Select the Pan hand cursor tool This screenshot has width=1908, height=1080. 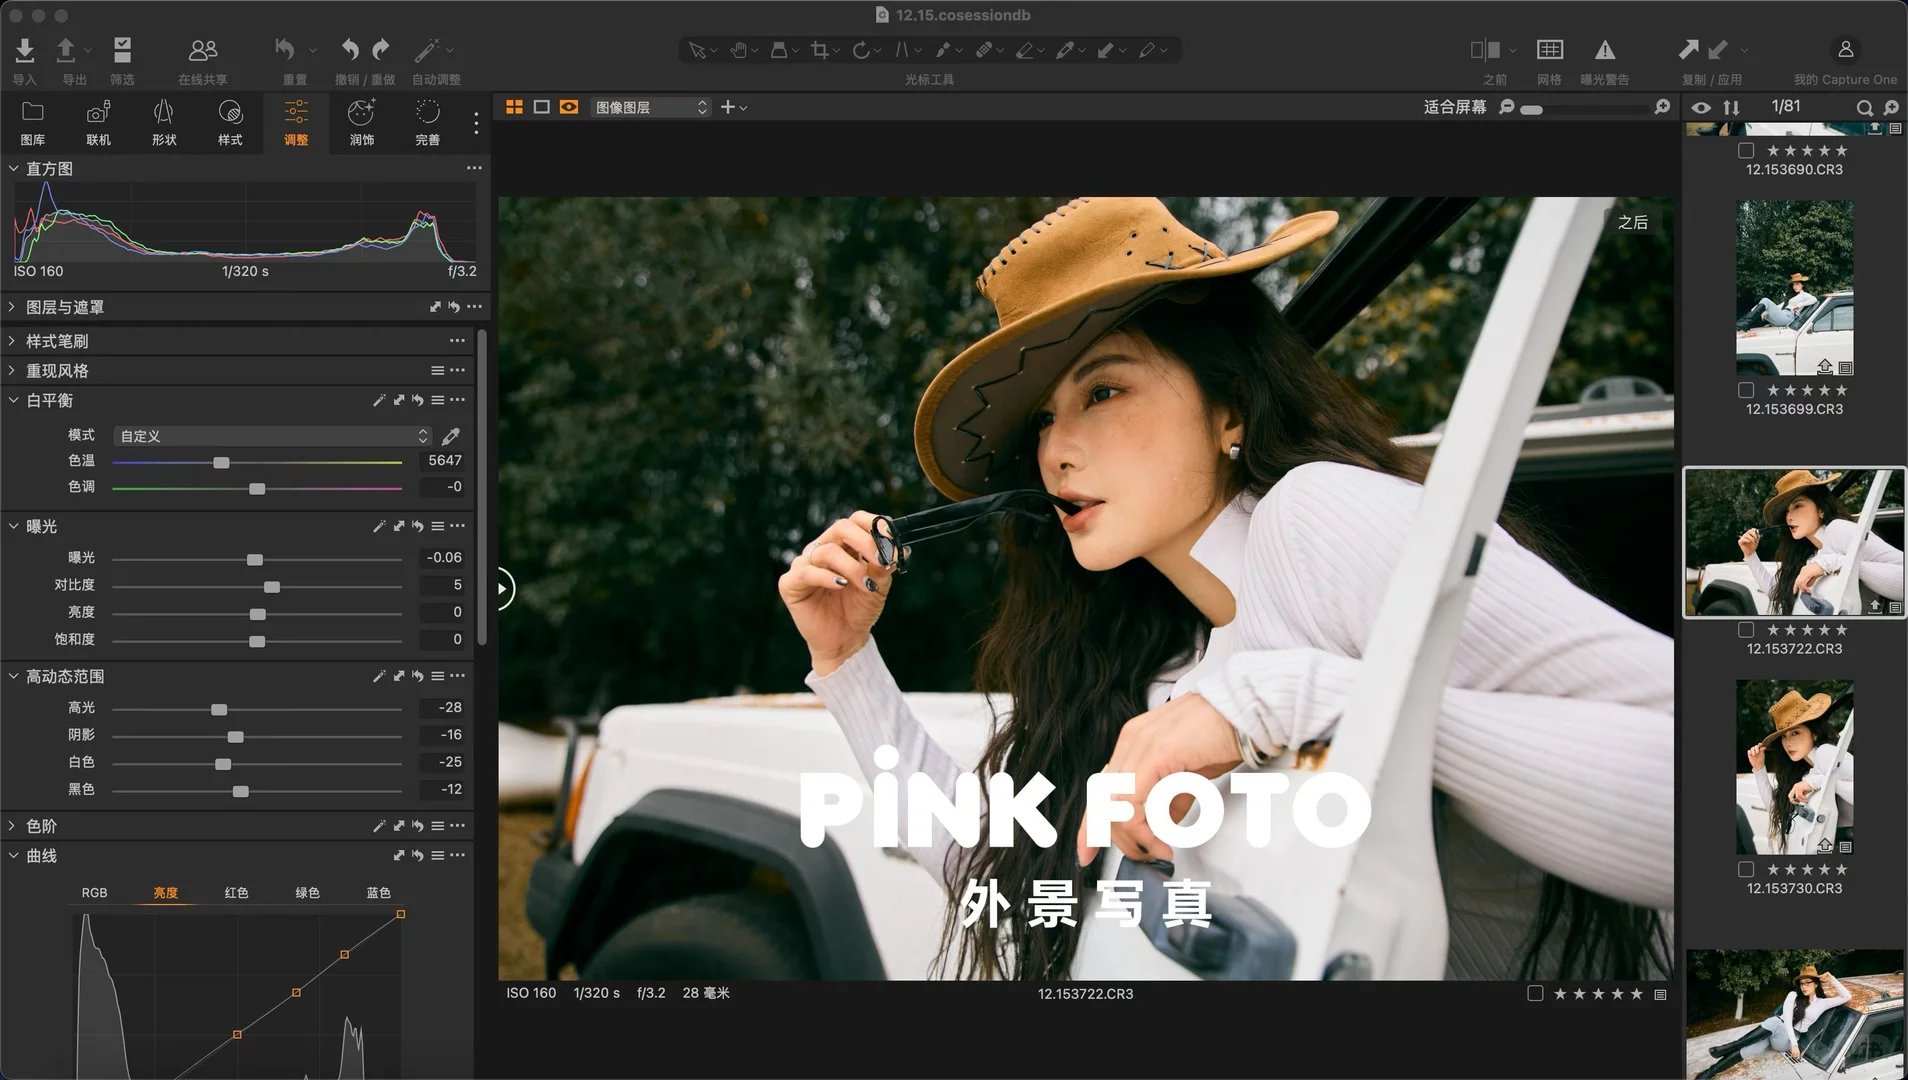click(x=738, y=50)
